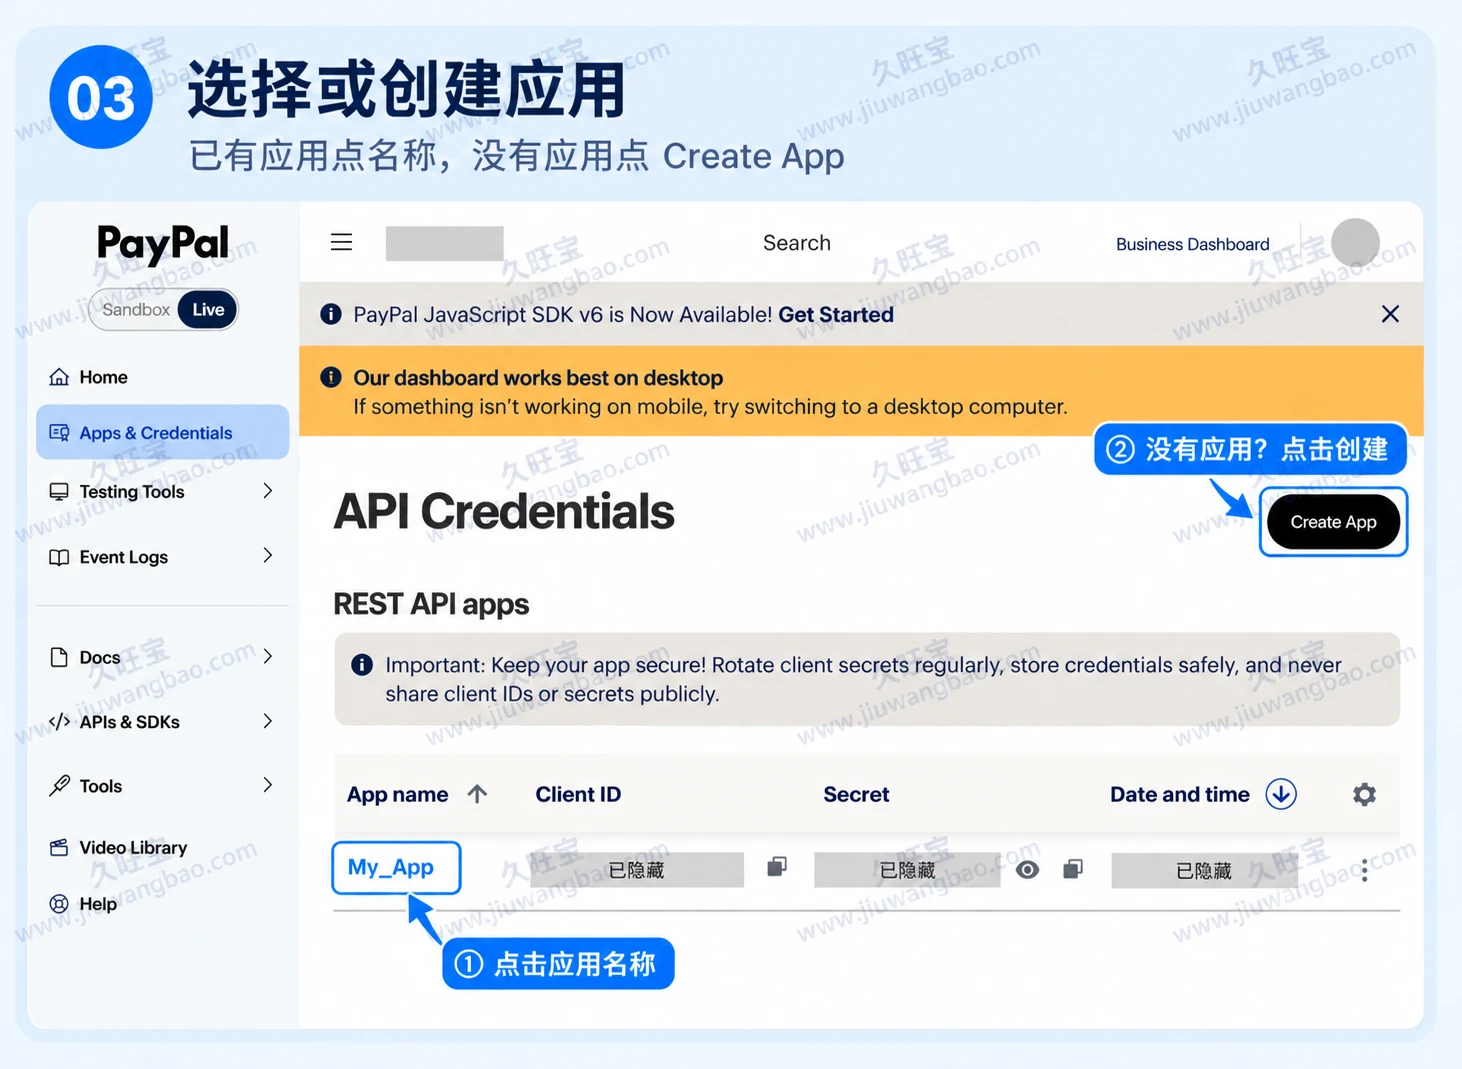The height and width of the screenshot is (1069, 1462).
Task: Open the My_App application link
Action: [391, 867]
